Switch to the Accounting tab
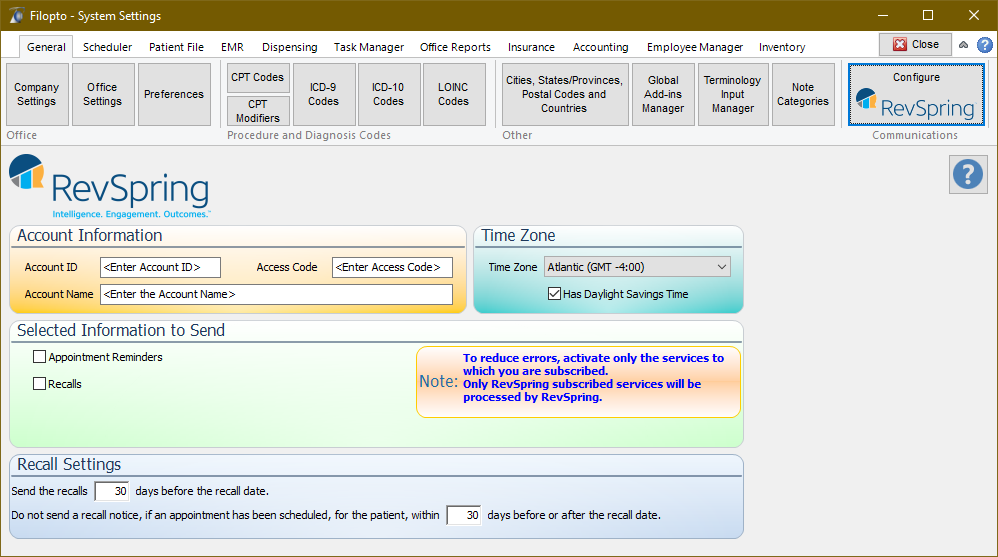The width and height of the screenshot is (998, 557). (x=600, y=47)
